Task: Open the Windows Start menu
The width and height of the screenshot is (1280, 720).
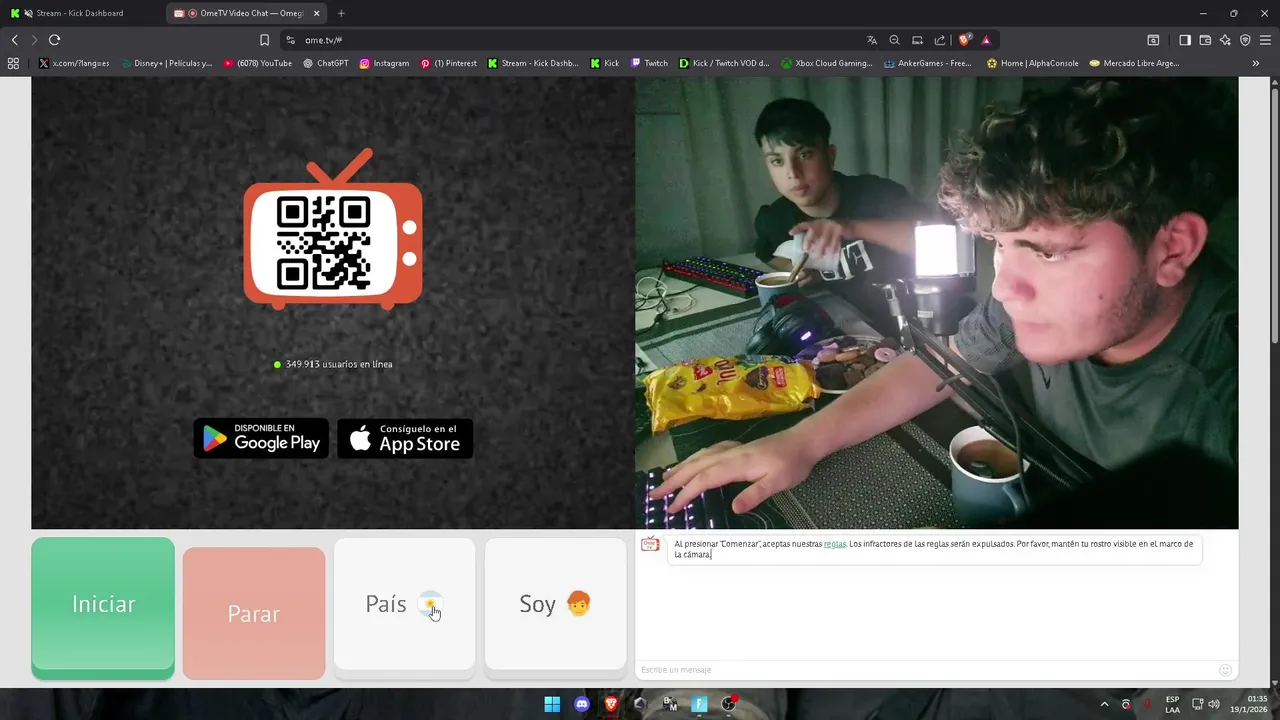Action: (552, 704)
